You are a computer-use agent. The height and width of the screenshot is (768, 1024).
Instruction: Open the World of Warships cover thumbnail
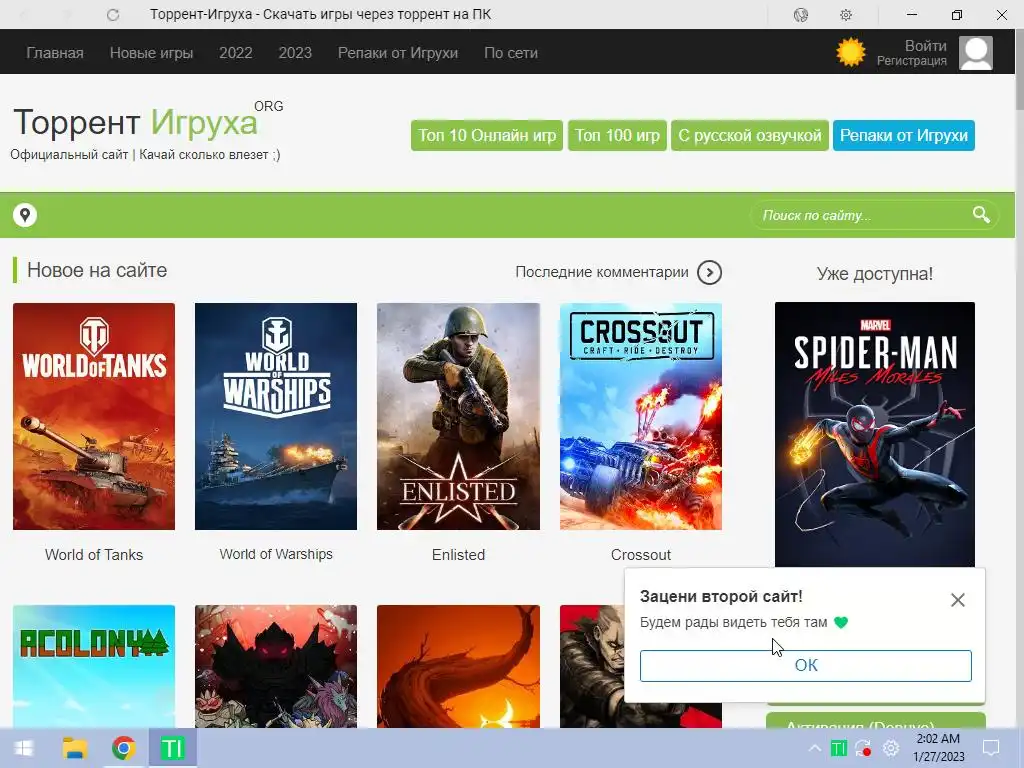276,416
